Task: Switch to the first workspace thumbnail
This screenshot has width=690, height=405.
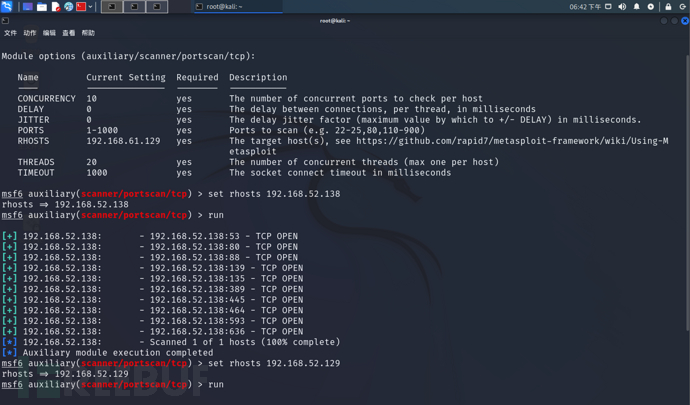Action: 112,7
